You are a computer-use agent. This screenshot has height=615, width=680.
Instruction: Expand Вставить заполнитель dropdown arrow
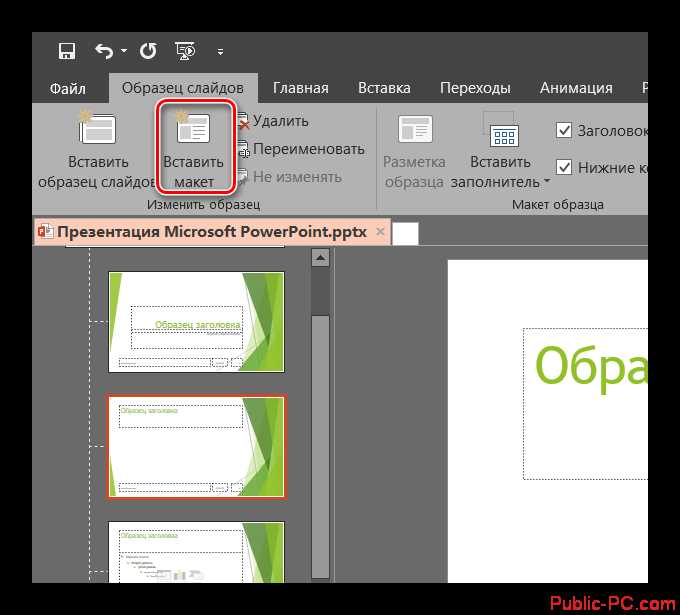pos(546,181)
